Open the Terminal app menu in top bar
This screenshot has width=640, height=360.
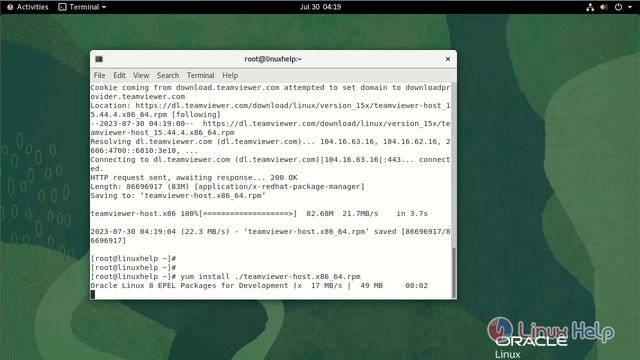coord(82,7)
